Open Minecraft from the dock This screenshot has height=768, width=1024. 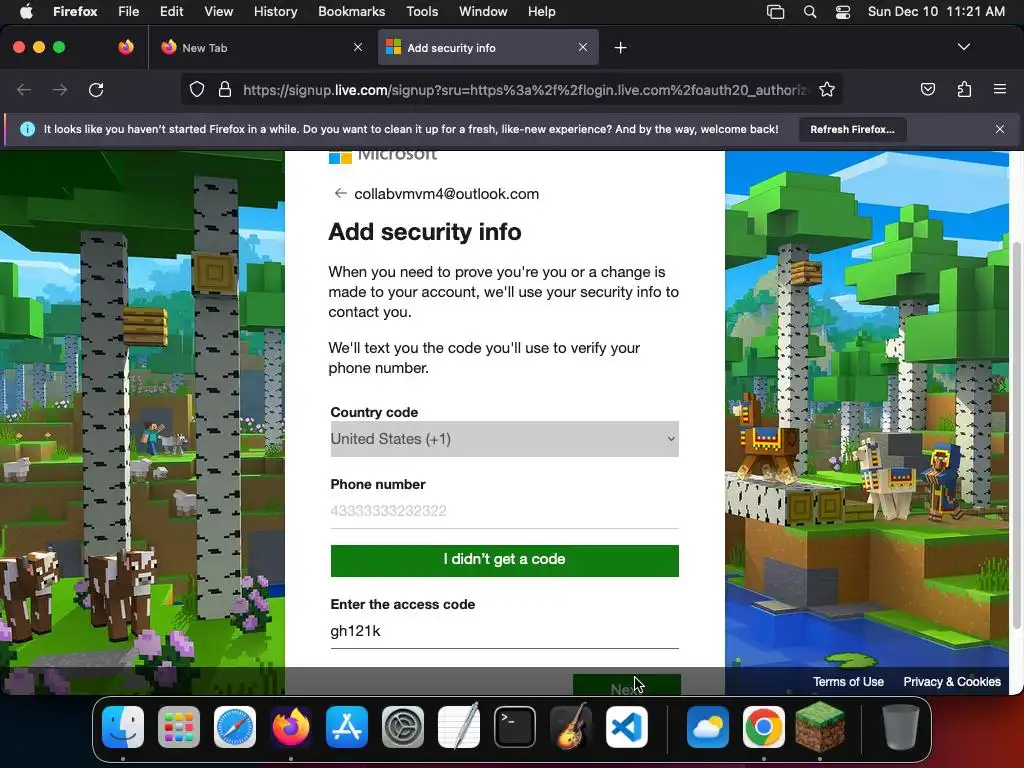pos(820,727)
